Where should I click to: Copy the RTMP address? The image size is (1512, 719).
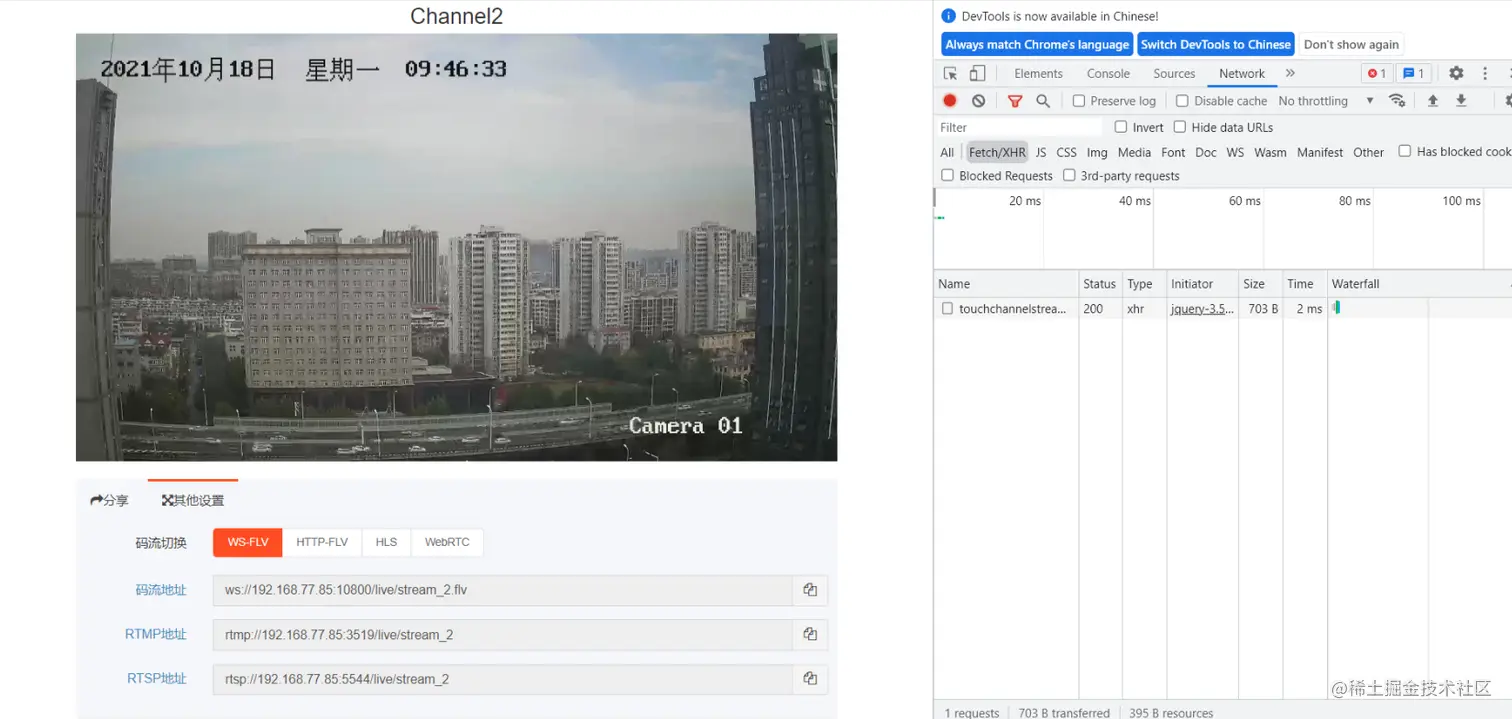pos(810,634)
